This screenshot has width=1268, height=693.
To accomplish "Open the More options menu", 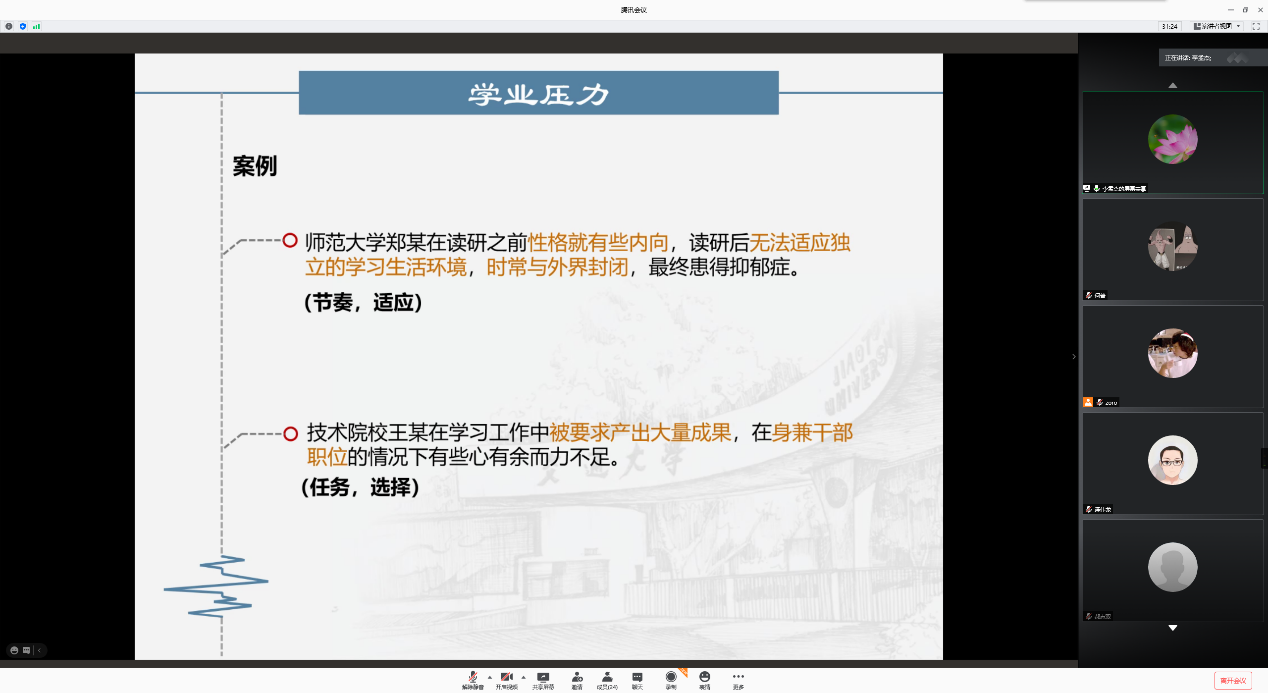I will [x=738, y=680].
